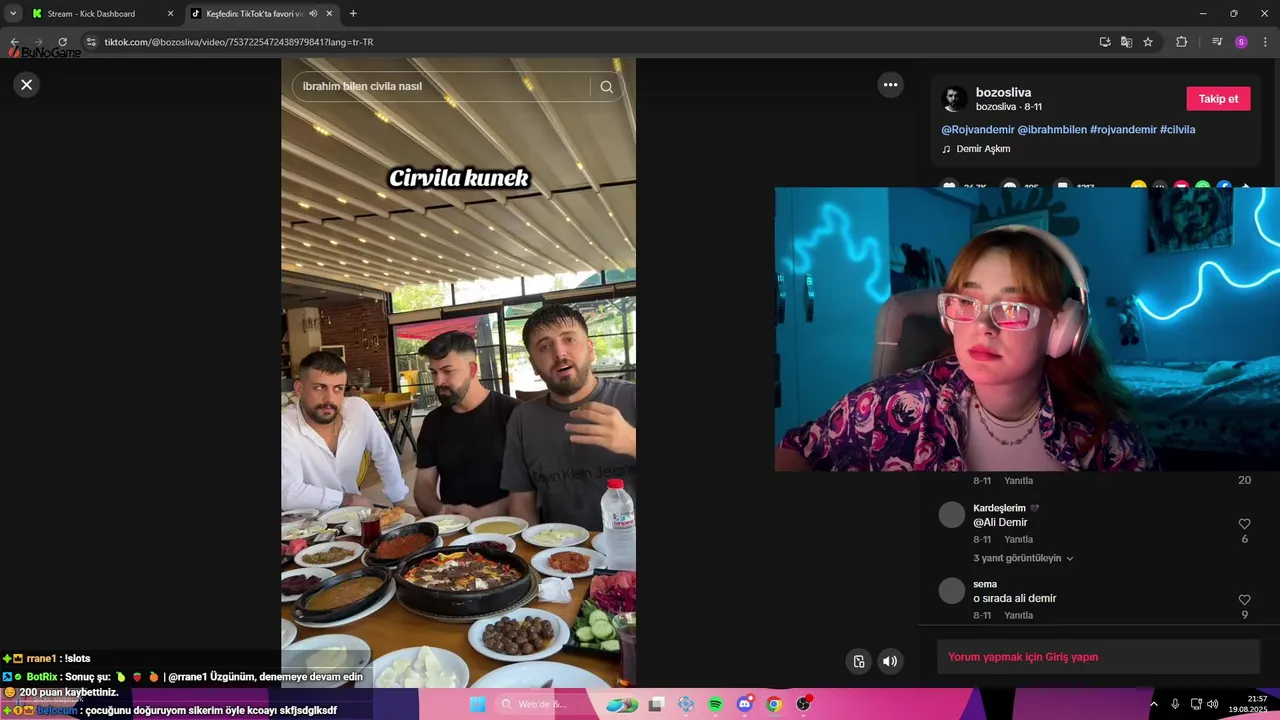Viewport: 1280px width, 720px height.
Task: Click the music note icon by Demir Aşkım
Action: pyautogui.click(x=946, y=149)
